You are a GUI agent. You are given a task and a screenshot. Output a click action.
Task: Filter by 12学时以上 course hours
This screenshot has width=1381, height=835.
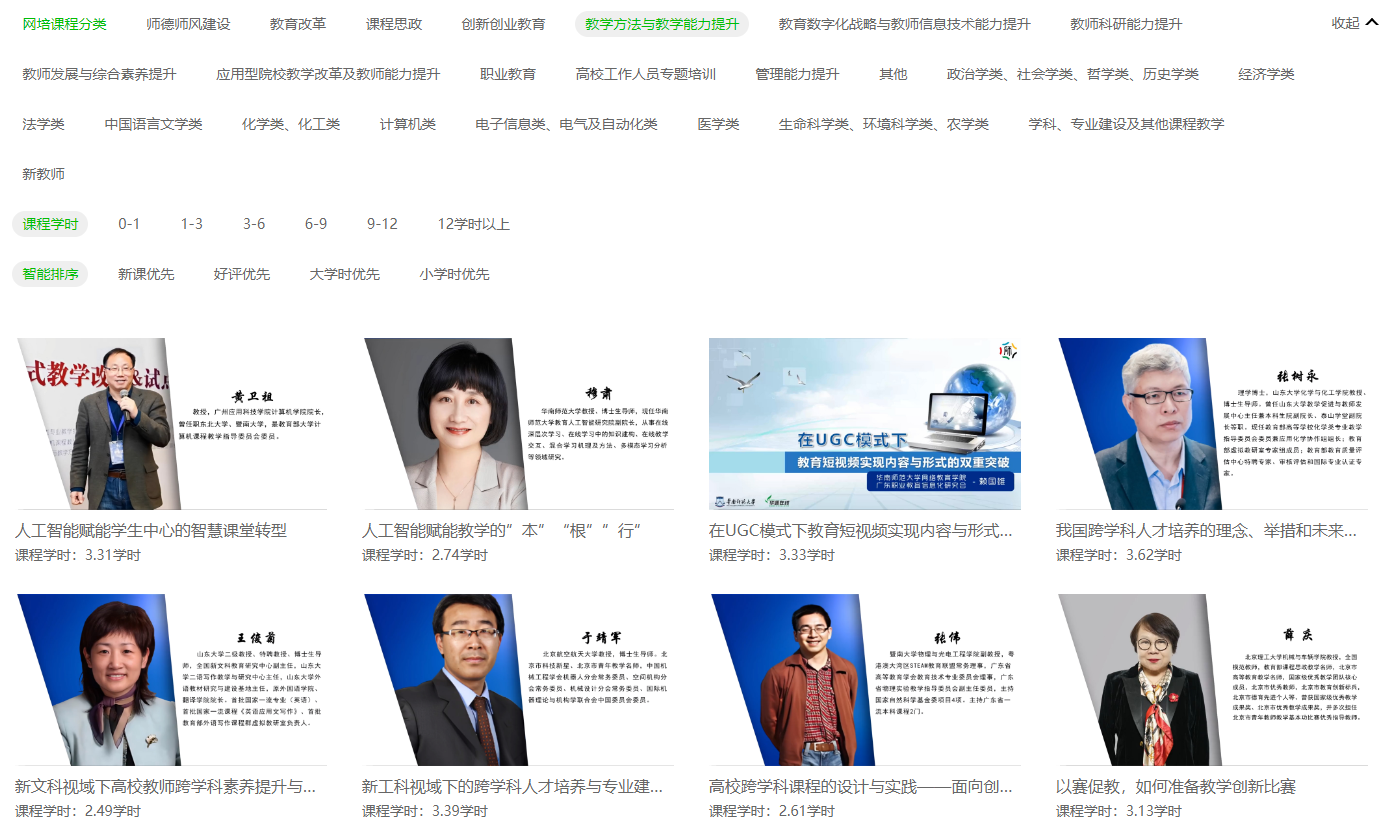click(473, 224)
